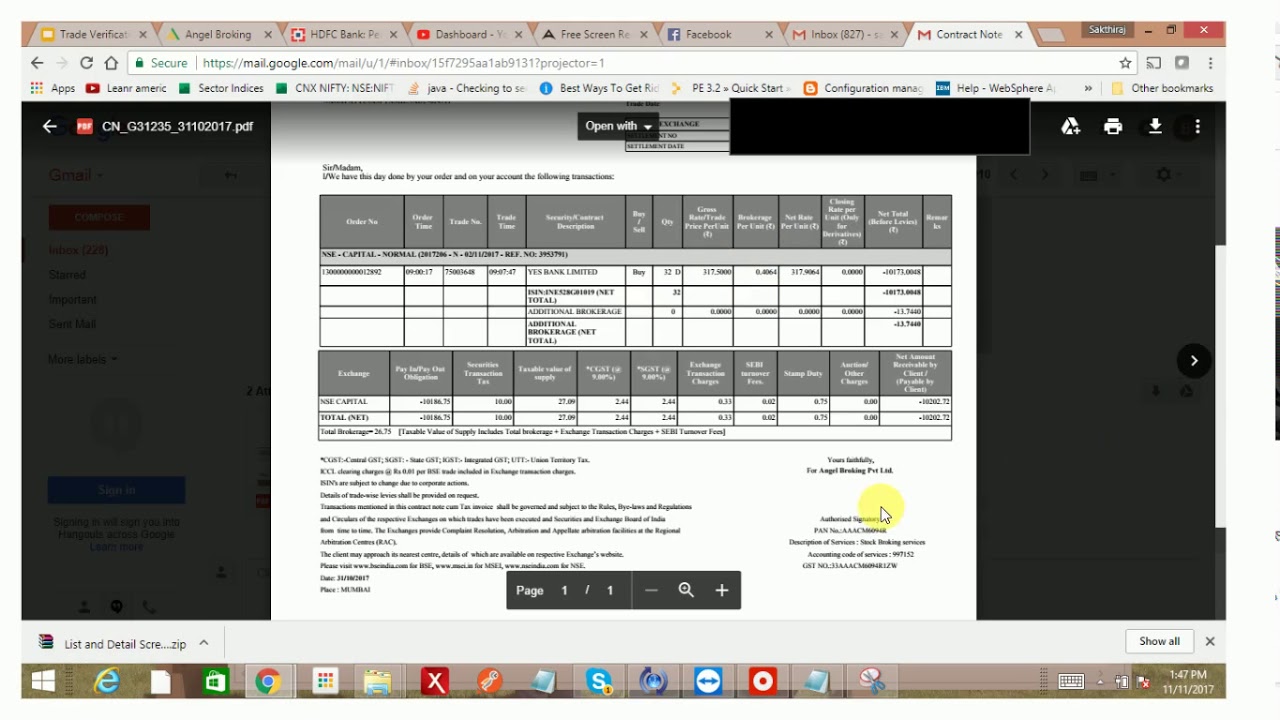Click browser Back arrow

(37, 62)
